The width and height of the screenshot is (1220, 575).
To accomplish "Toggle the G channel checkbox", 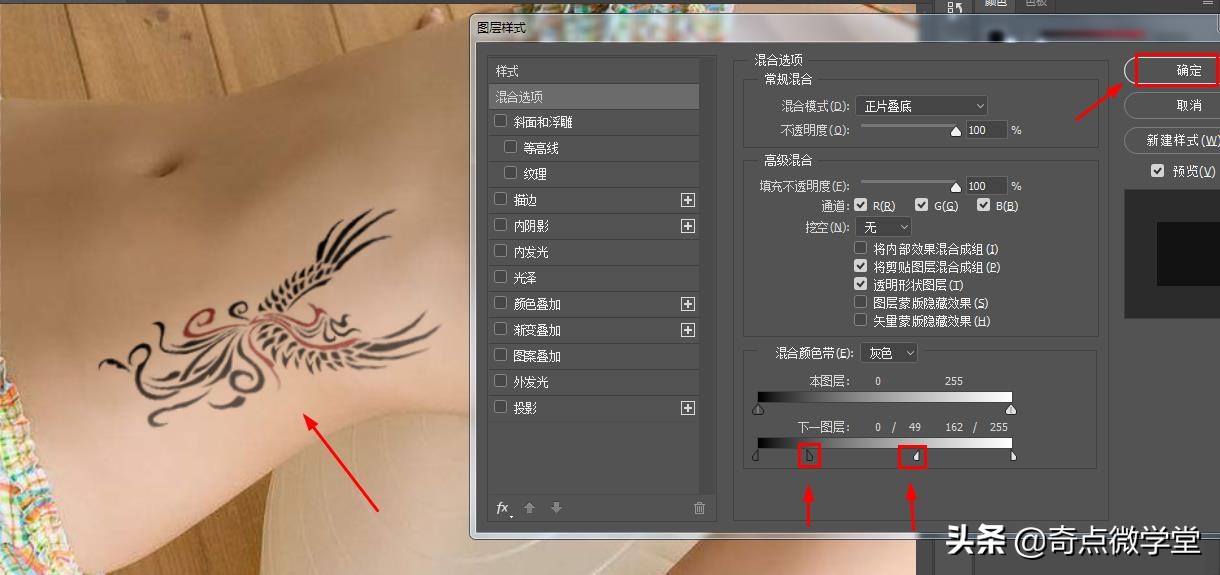I will click(x=921, y=205).
